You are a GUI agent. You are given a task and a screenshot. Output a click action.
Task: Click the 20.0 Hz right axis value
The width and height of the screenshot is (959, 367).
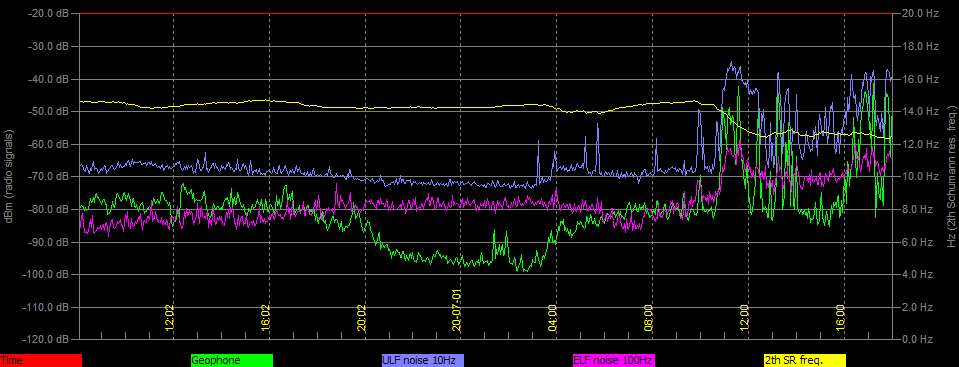[919, 13]
